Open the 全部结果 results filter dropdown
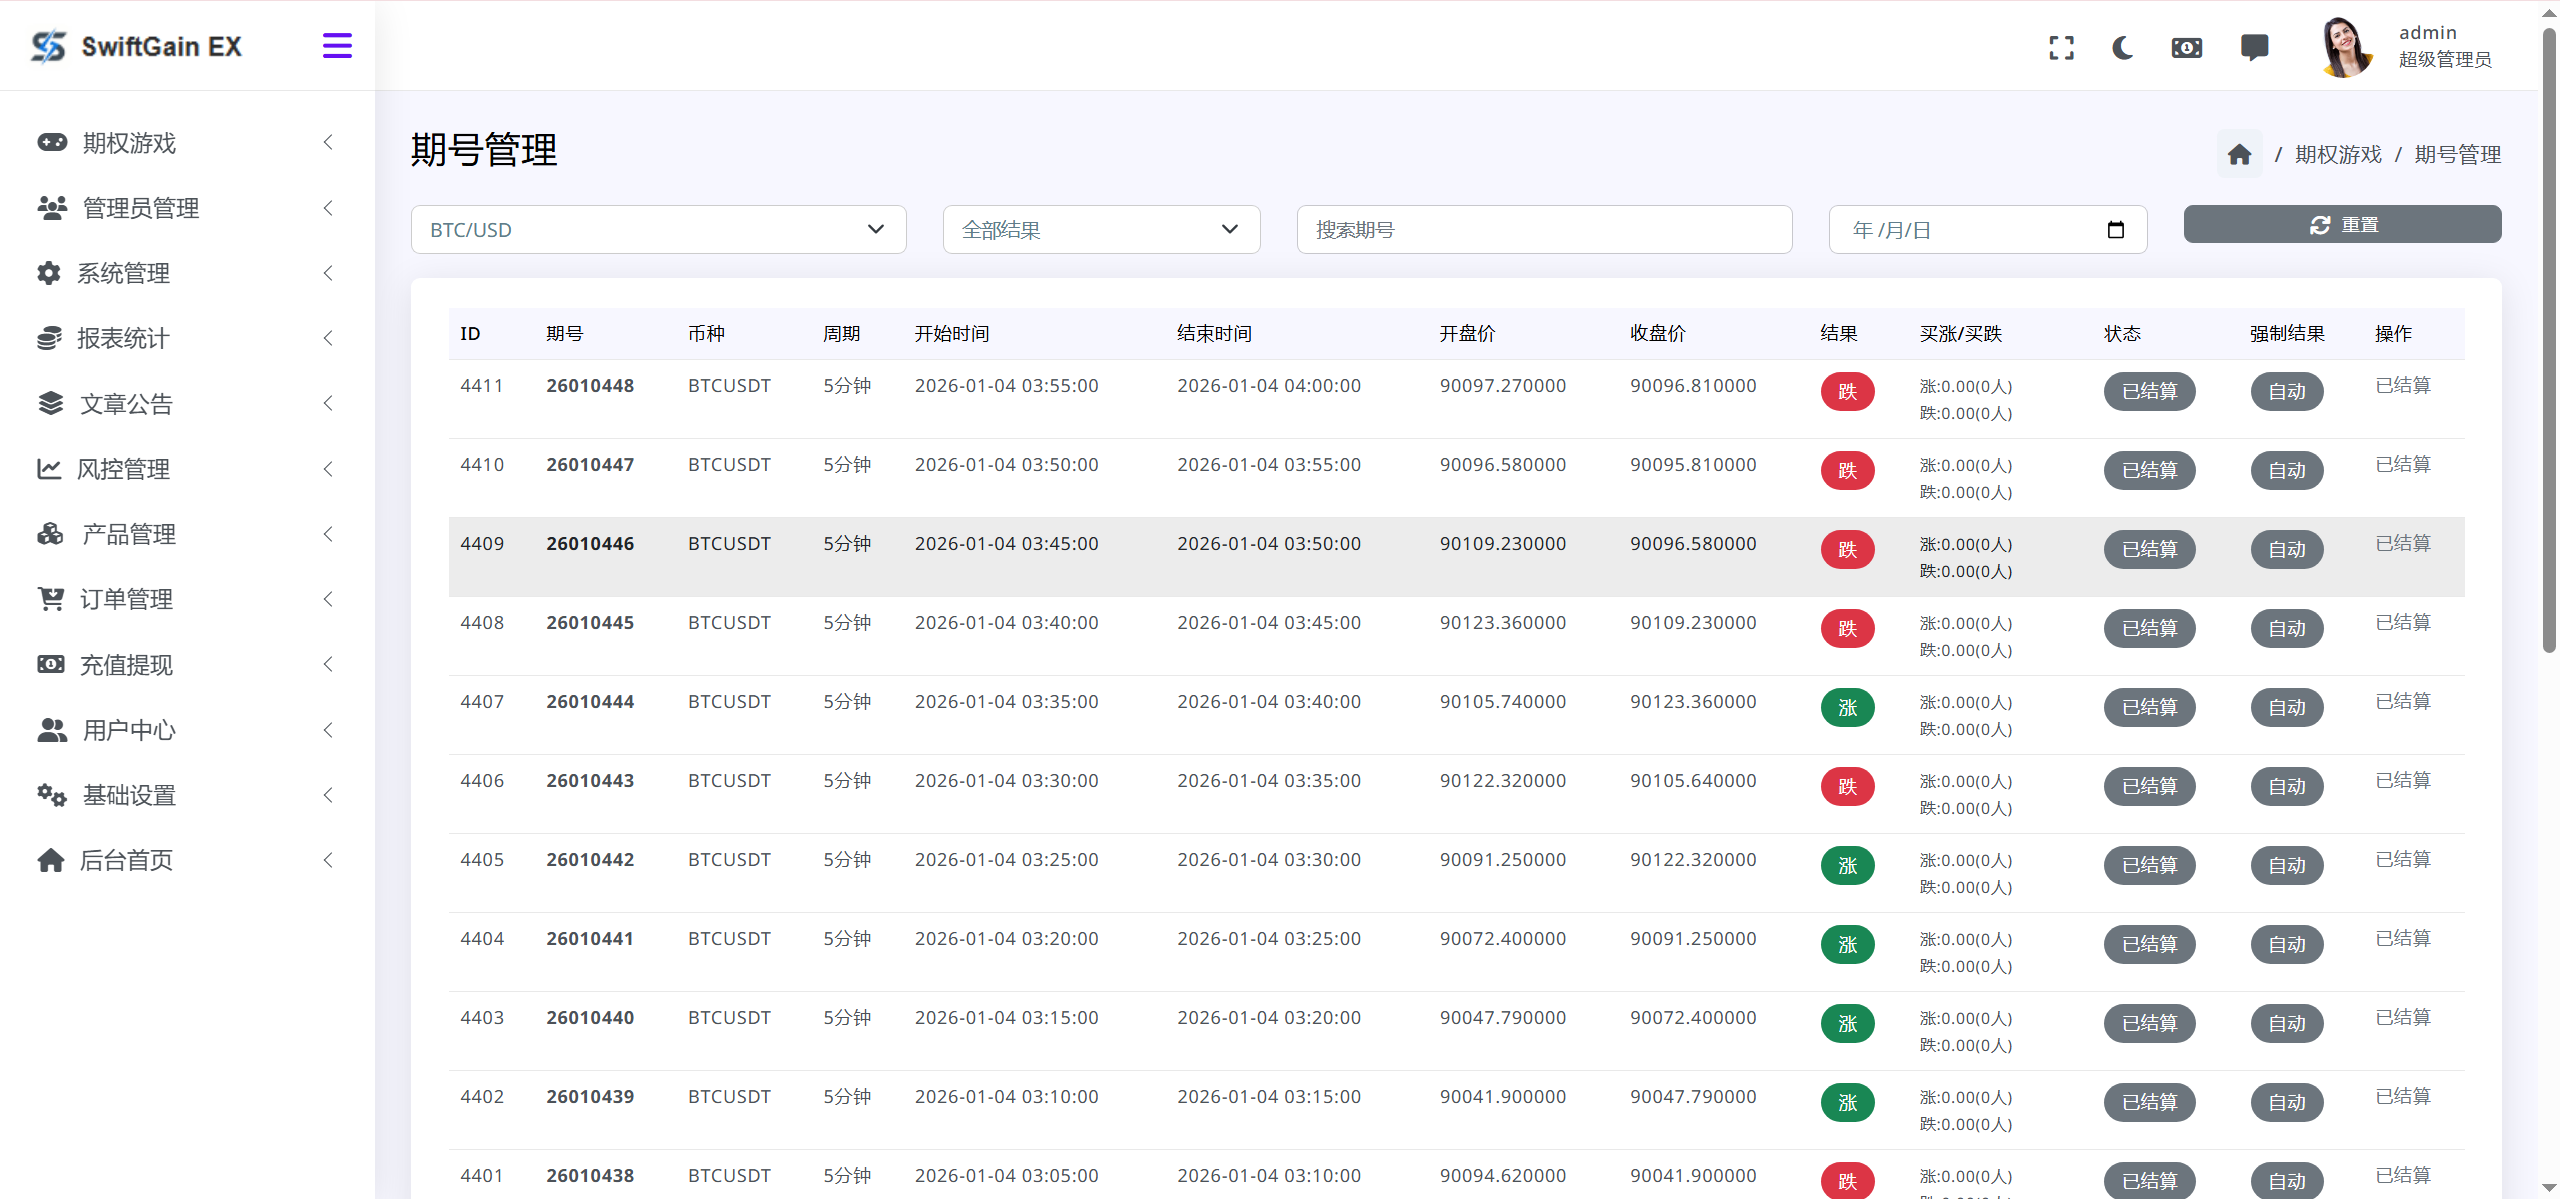Image resolution: width=2560 pixels, height=1199 pixels. tap(1100, 229)
